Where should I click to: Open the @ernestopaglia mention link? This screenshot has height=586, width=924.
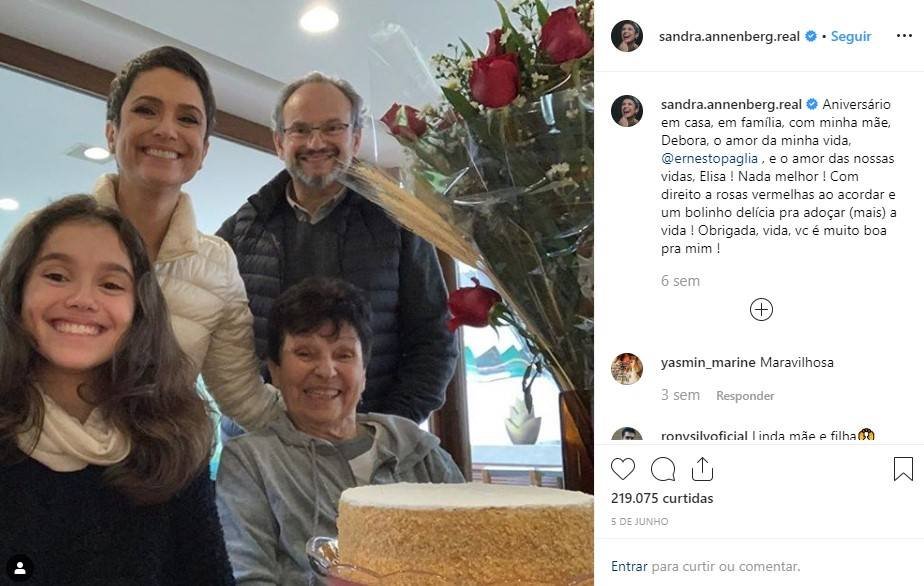[x=710, y=158]
